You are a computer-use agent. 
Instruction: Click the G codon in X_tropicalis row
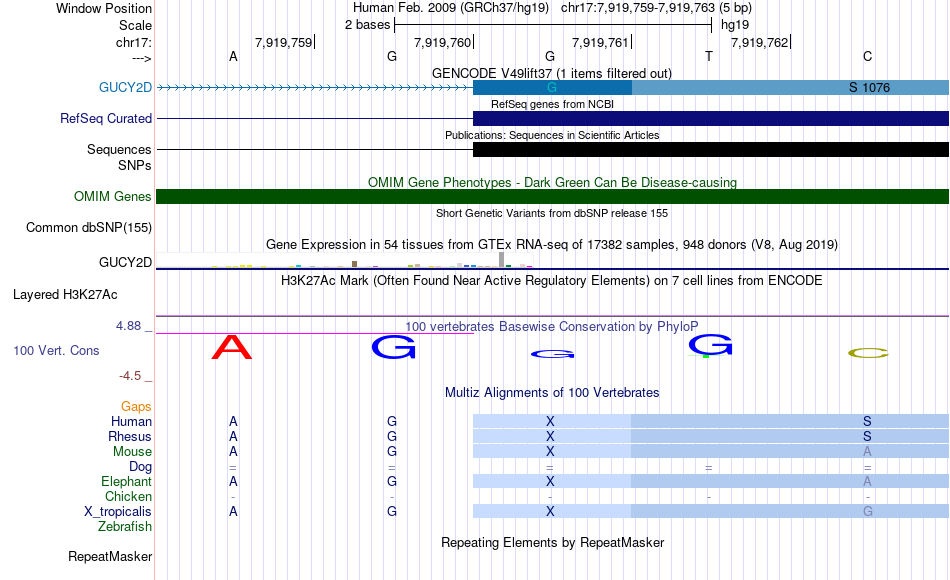point(868,512)
